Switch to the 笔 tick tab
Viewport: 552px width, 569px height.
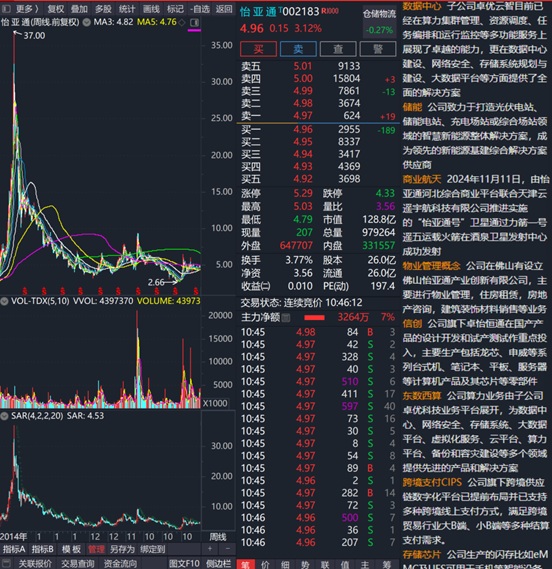point(245,564)
